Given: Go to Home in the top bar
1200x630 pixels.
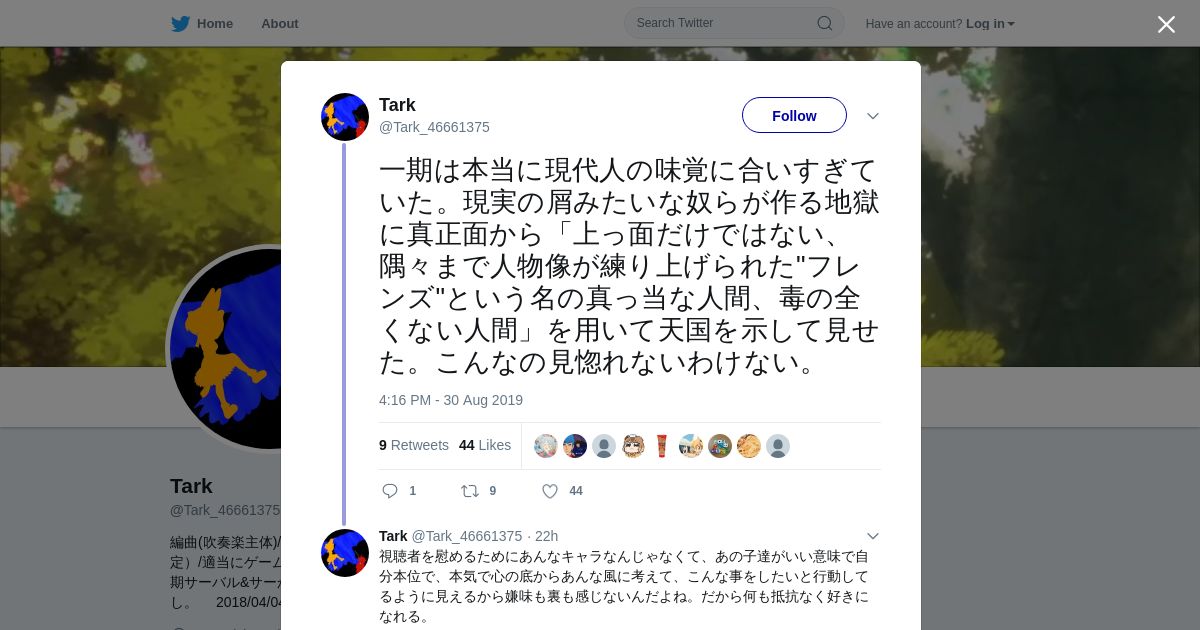Looking at the screenshot, I should click(215, 24).
